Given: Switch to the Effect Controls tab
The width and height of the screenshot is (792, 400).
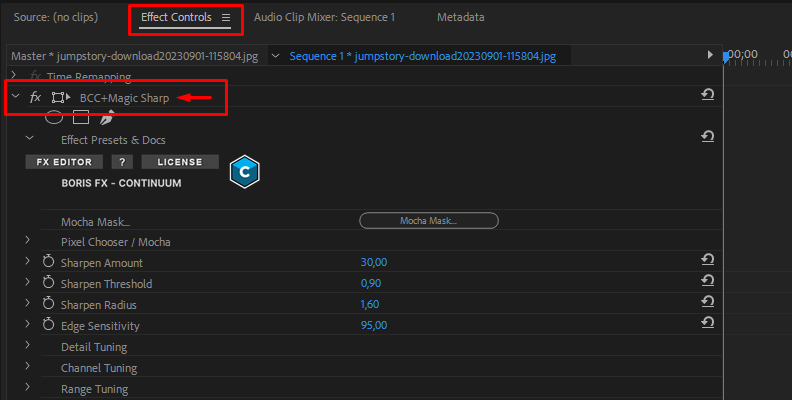Looking at the screenshot, I should (176, 17).
